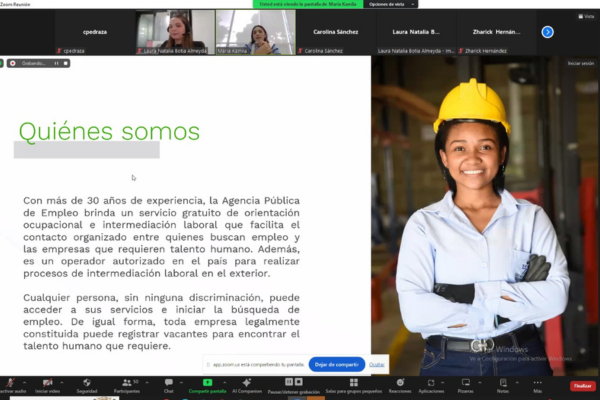Open video options arrow beside Iniciar video
Image resolution: width=600 pixels, height=400 pixels.
(62, 382)
